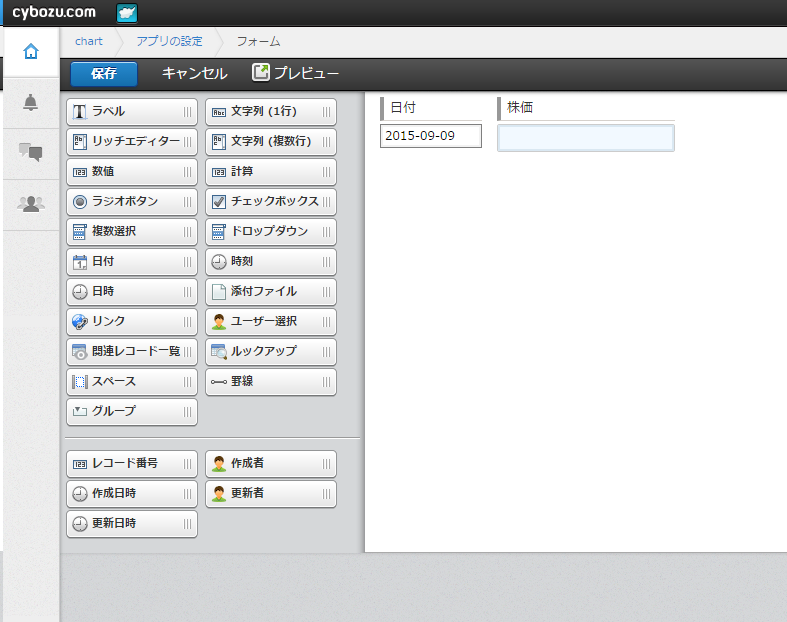Open the プレビュー preview

point(296,73)
